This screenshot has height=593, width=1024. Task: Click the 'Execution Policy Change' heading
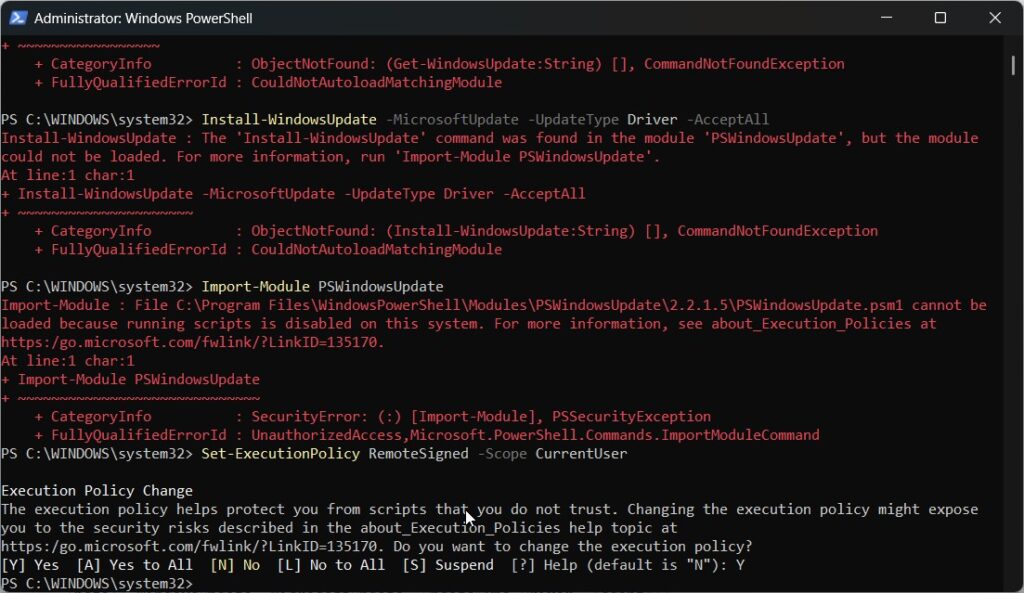tap(97, 490)
